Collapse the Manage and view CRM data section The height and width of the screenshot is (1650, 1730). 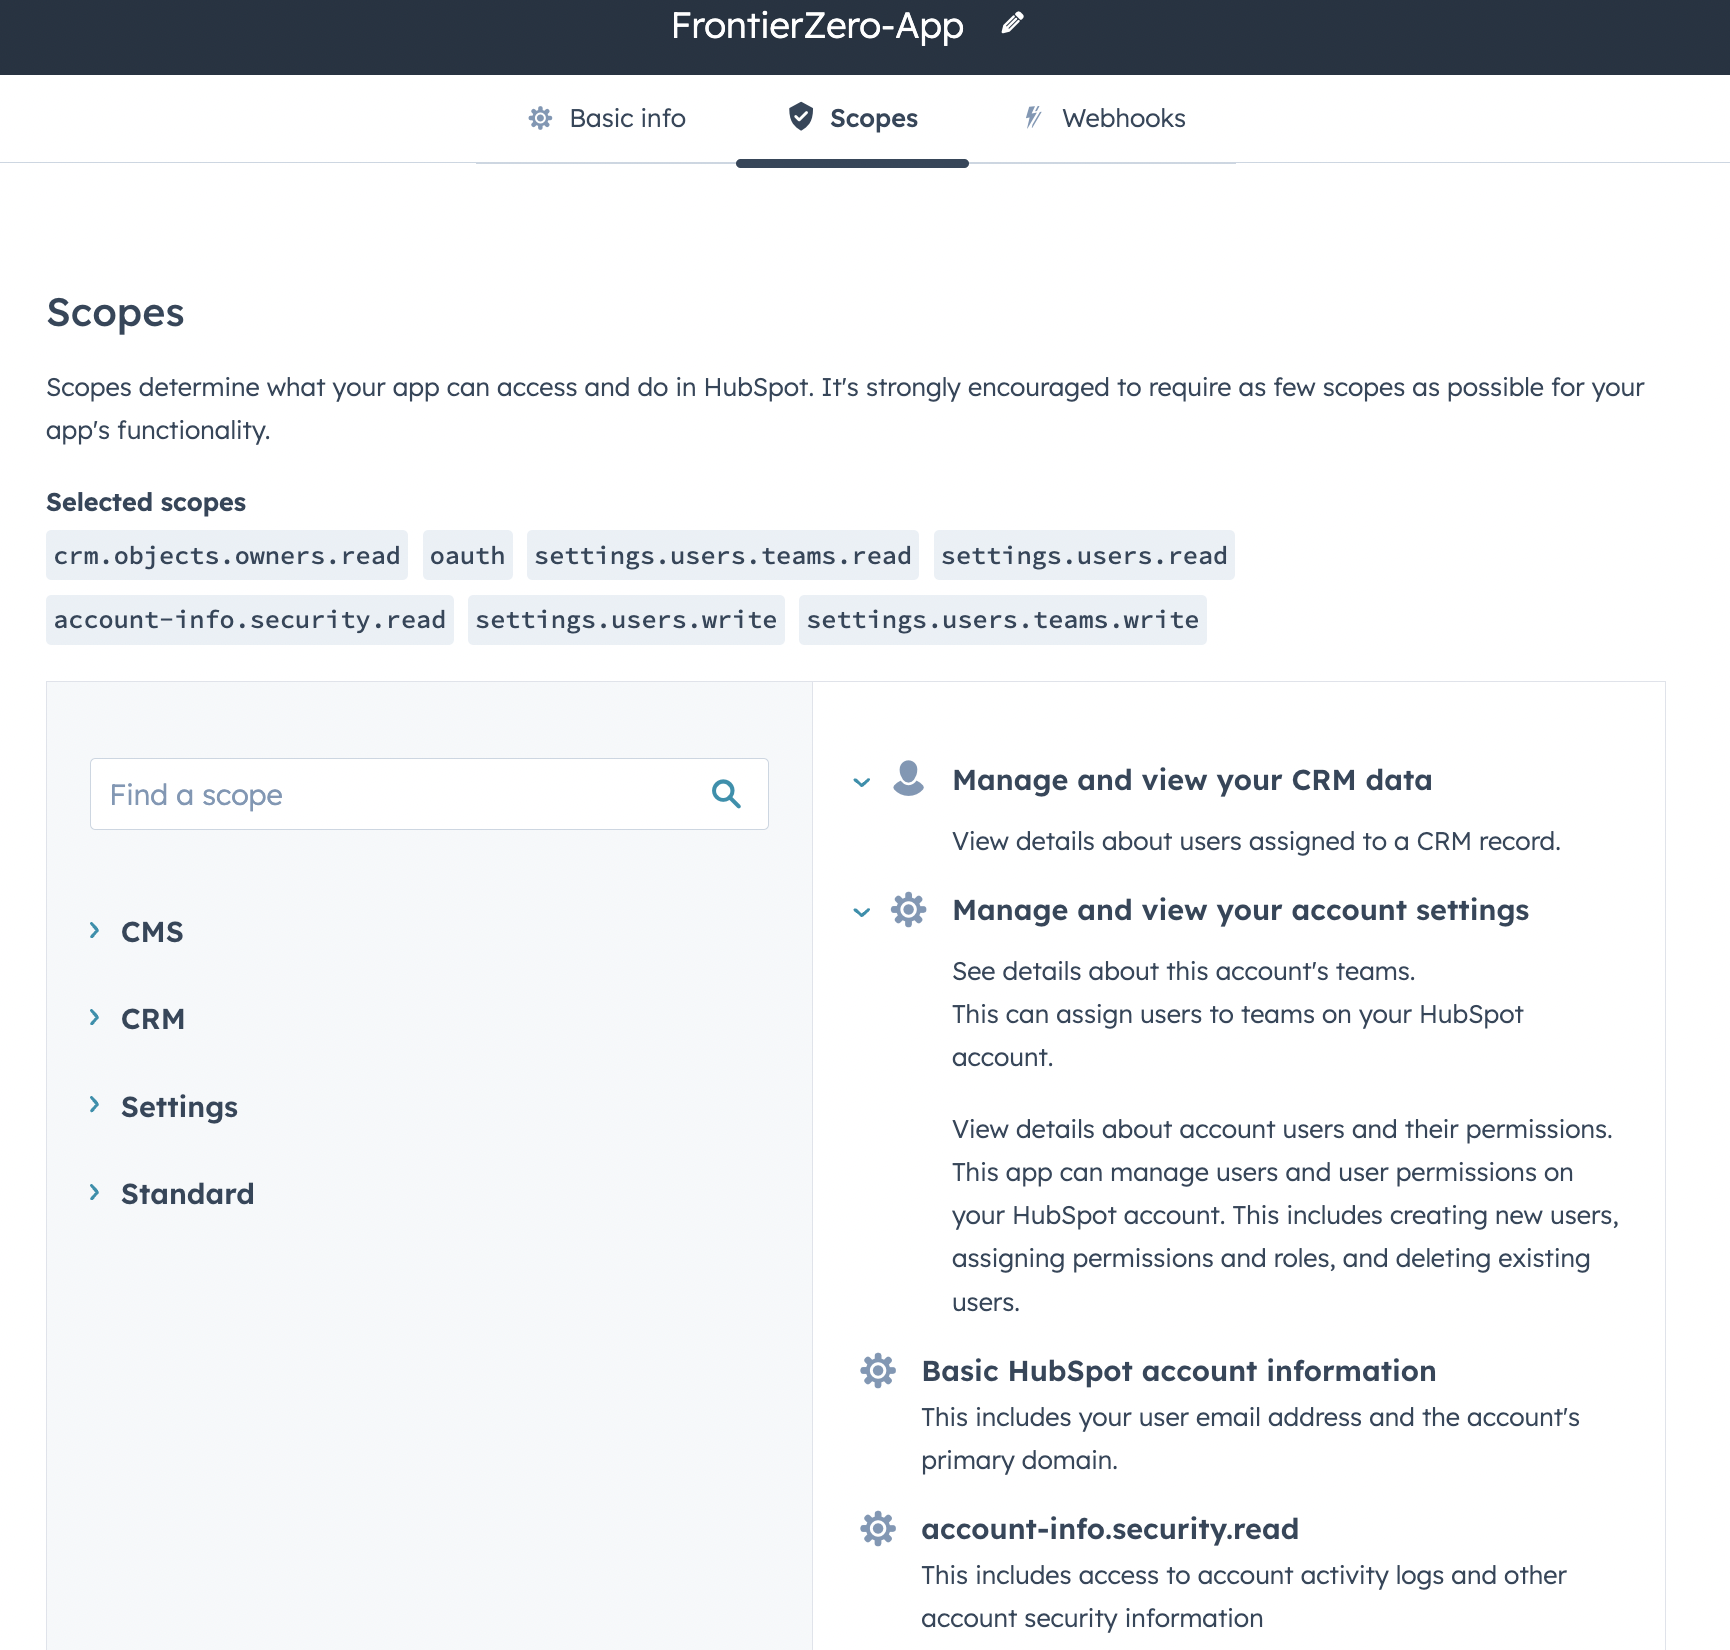click(862, 782)
